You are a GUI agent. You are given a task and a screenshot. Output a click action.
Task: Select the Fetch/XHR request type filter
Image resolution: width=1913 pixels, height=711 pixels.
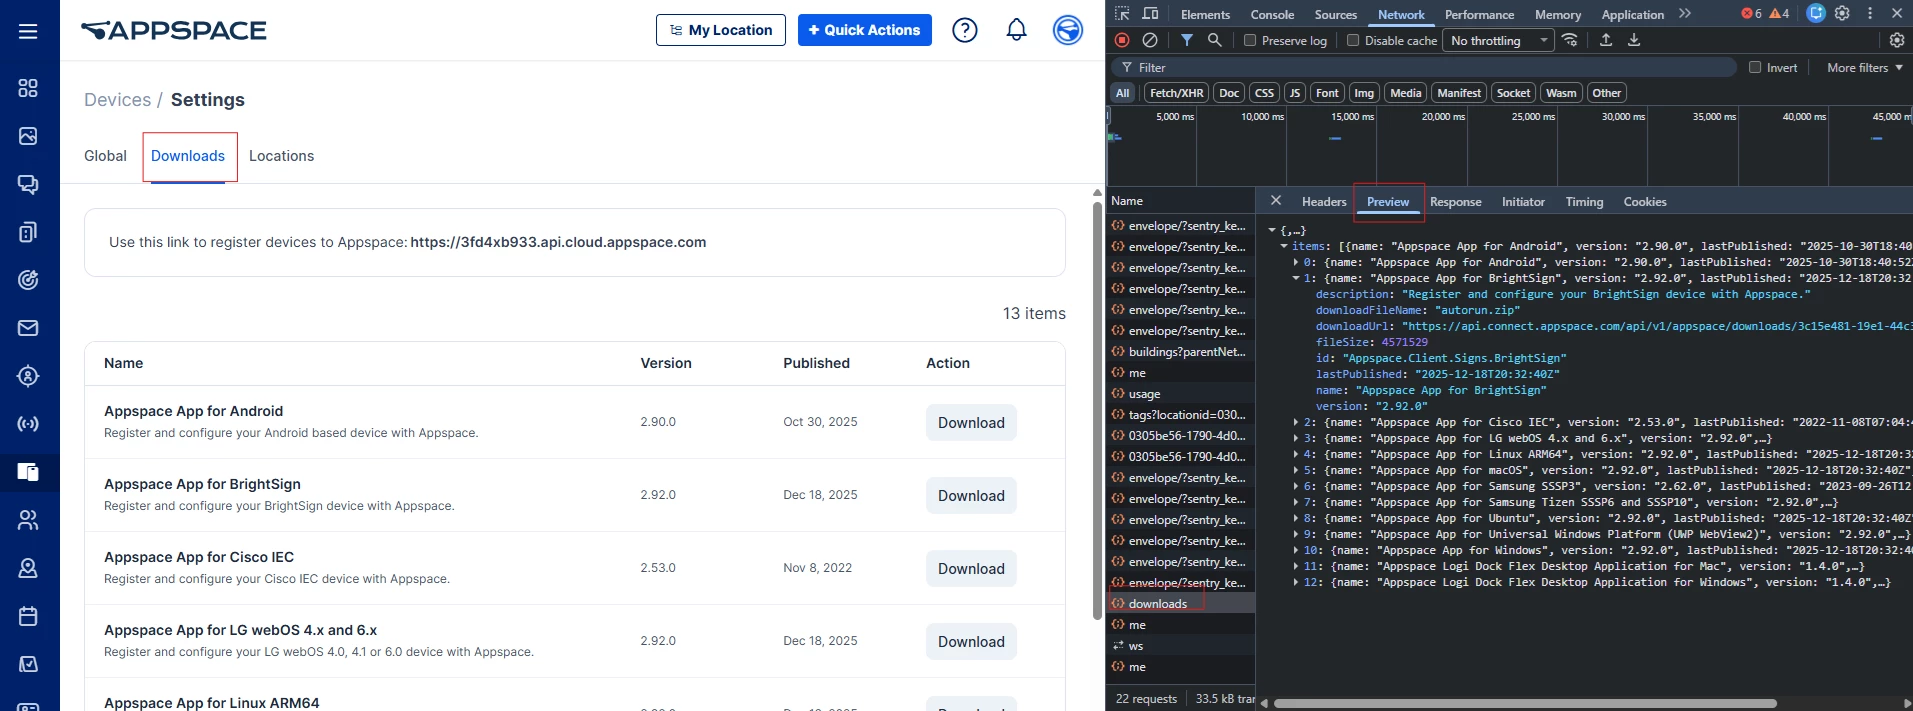(x=1176, y=93)
